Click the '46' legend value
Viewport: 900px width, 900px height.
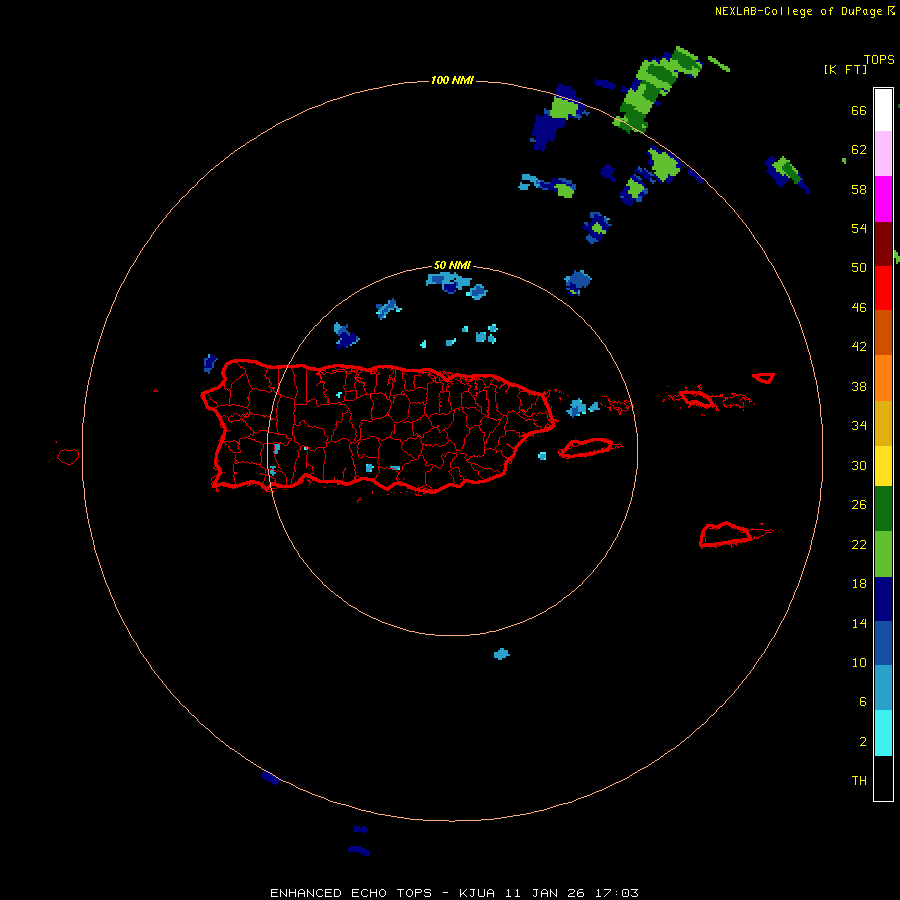click(x=859, y=307)
